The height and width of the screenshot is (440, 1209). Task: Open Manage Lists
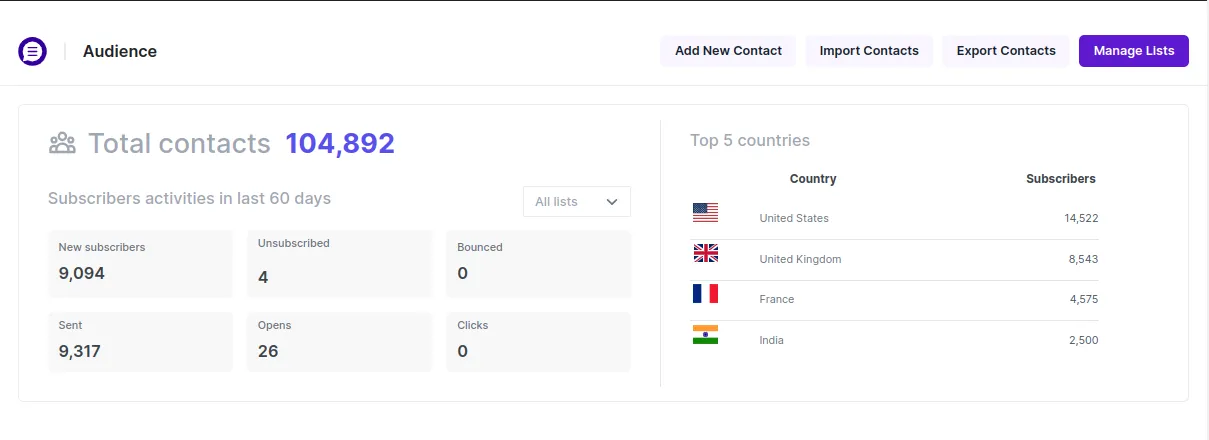tap(1134, 51)
